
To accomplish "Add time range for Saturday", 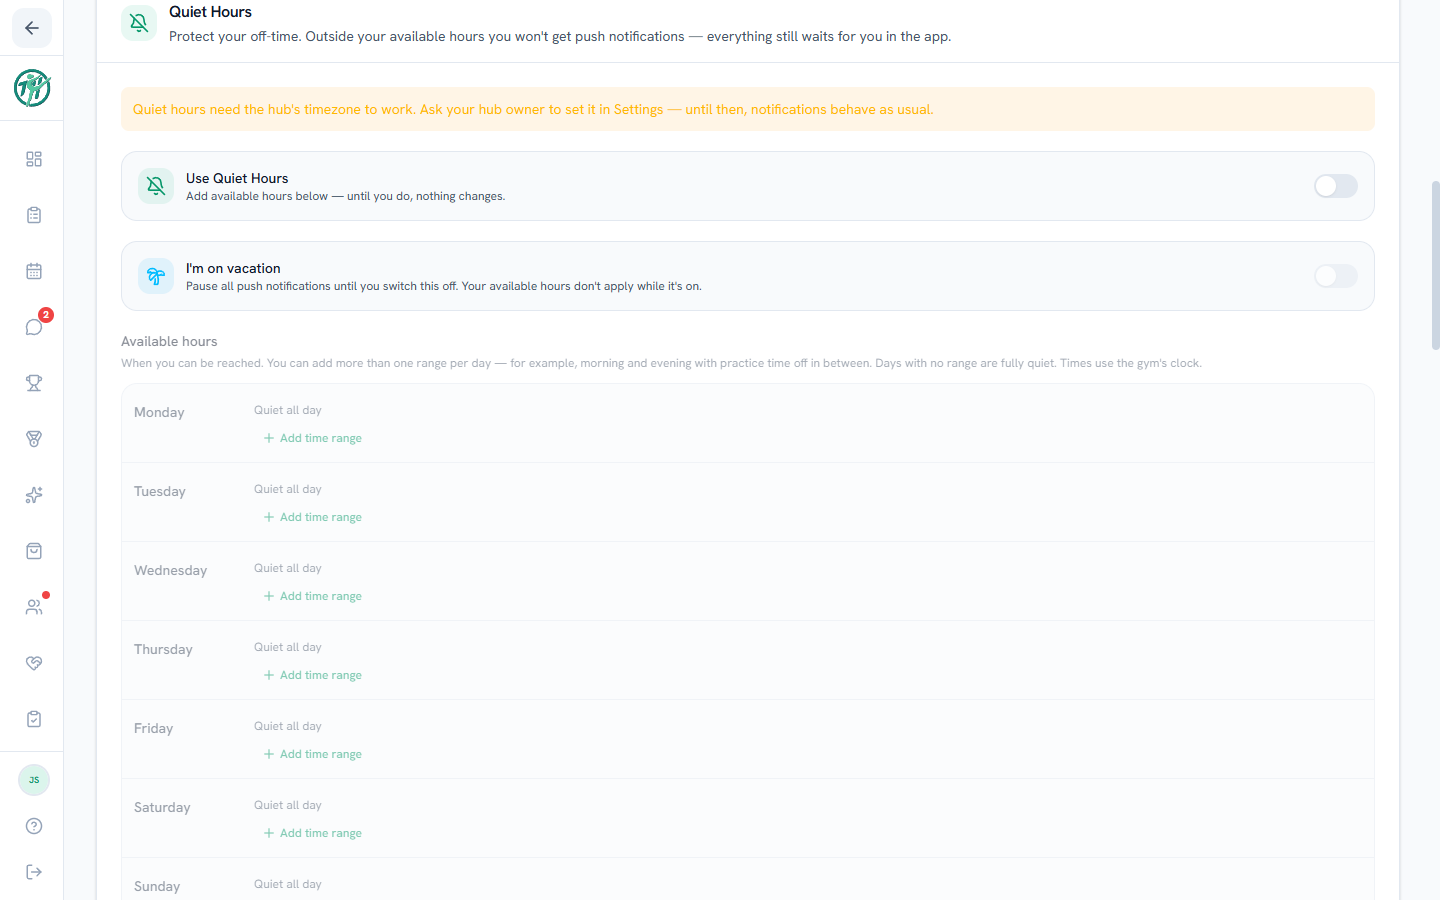I will (x=313, y=833).
